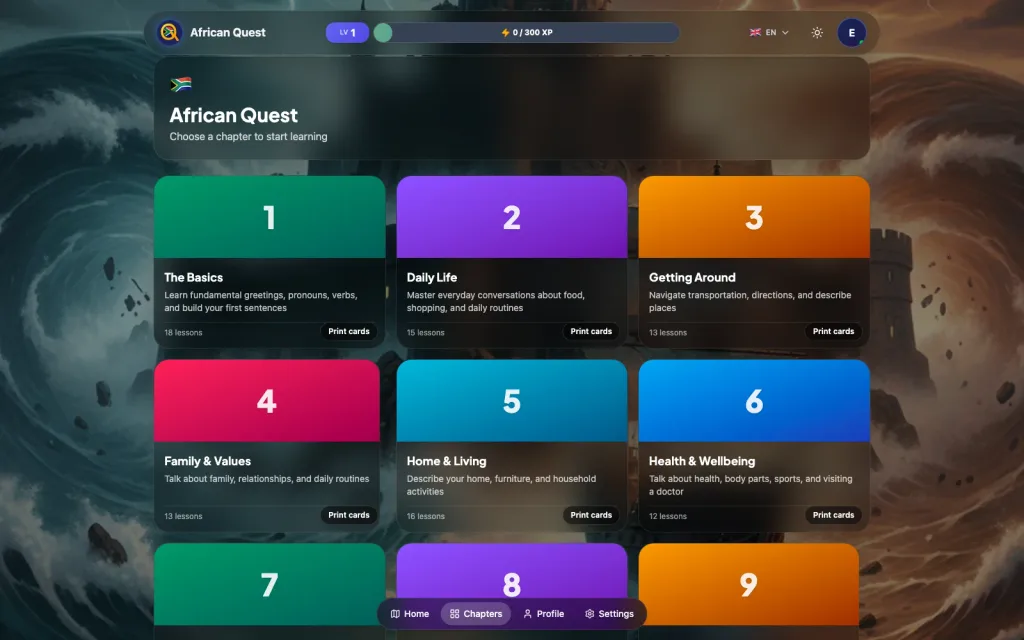This screenshot has height=640, width=1024.
Task: Open the Profile tab
Action: tap(543, 614)
